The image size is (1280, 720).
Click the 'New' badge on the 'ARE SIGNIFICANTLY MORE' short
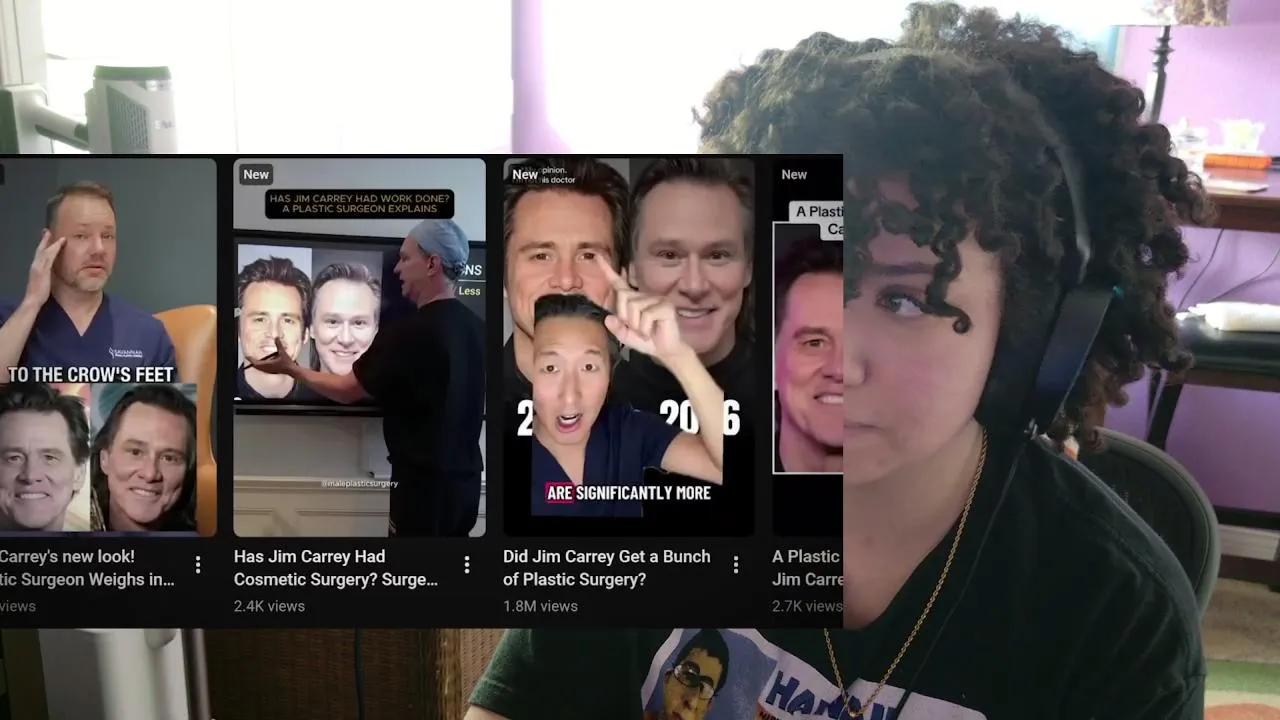click(525, 174)
